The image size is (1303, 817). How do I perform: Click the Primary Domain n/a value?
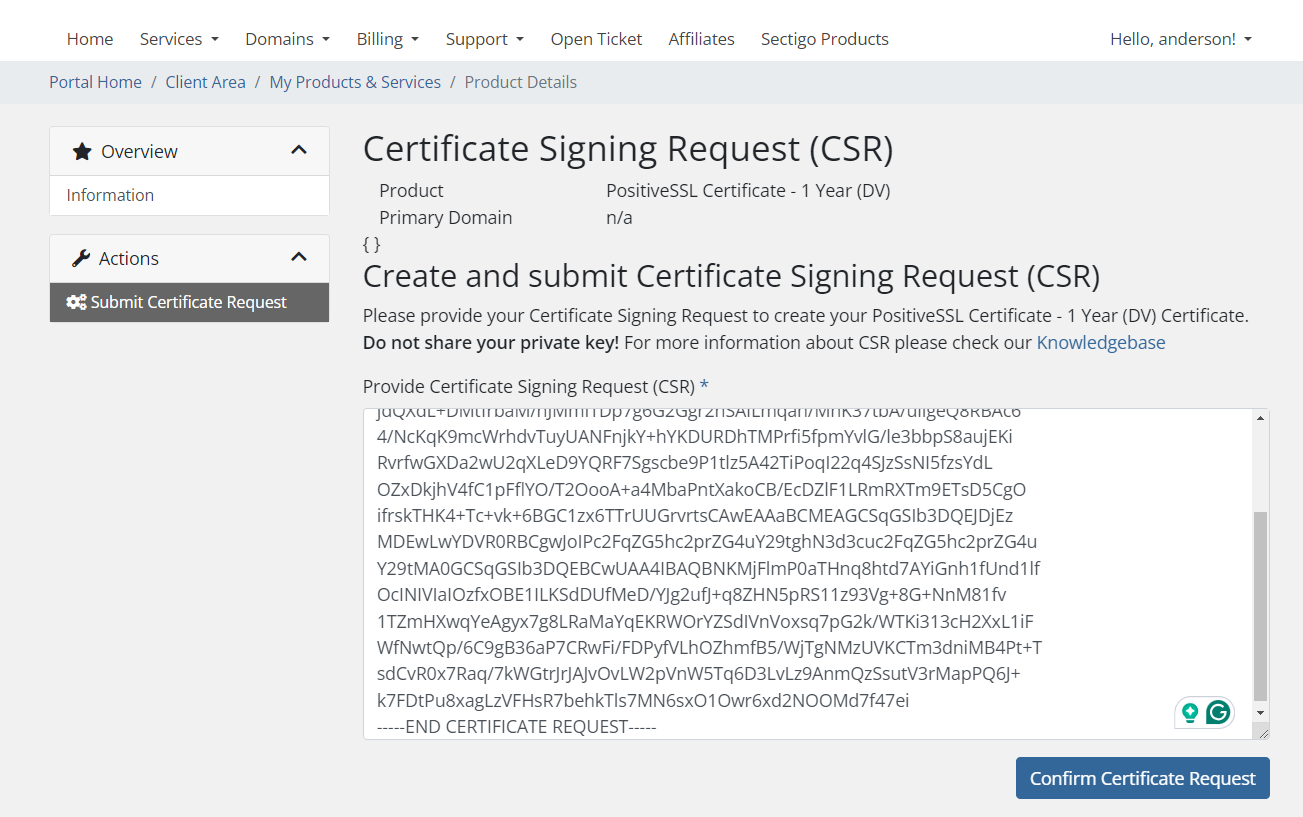(619, 217)
